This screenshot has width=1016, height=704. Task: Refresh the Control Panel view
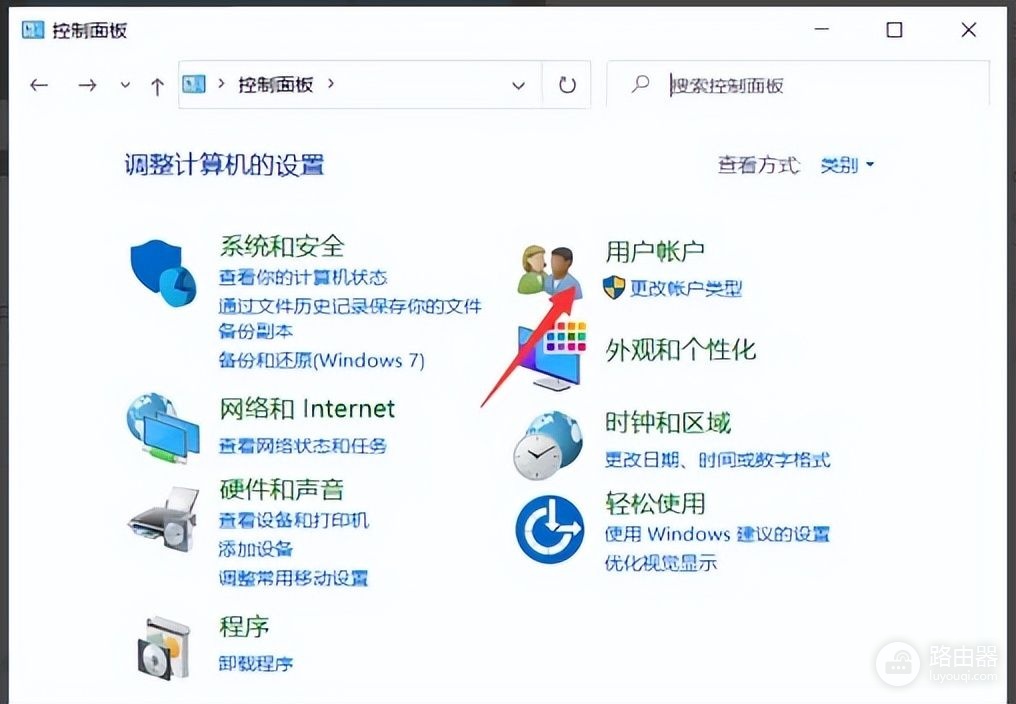click(x=567, y=85)
